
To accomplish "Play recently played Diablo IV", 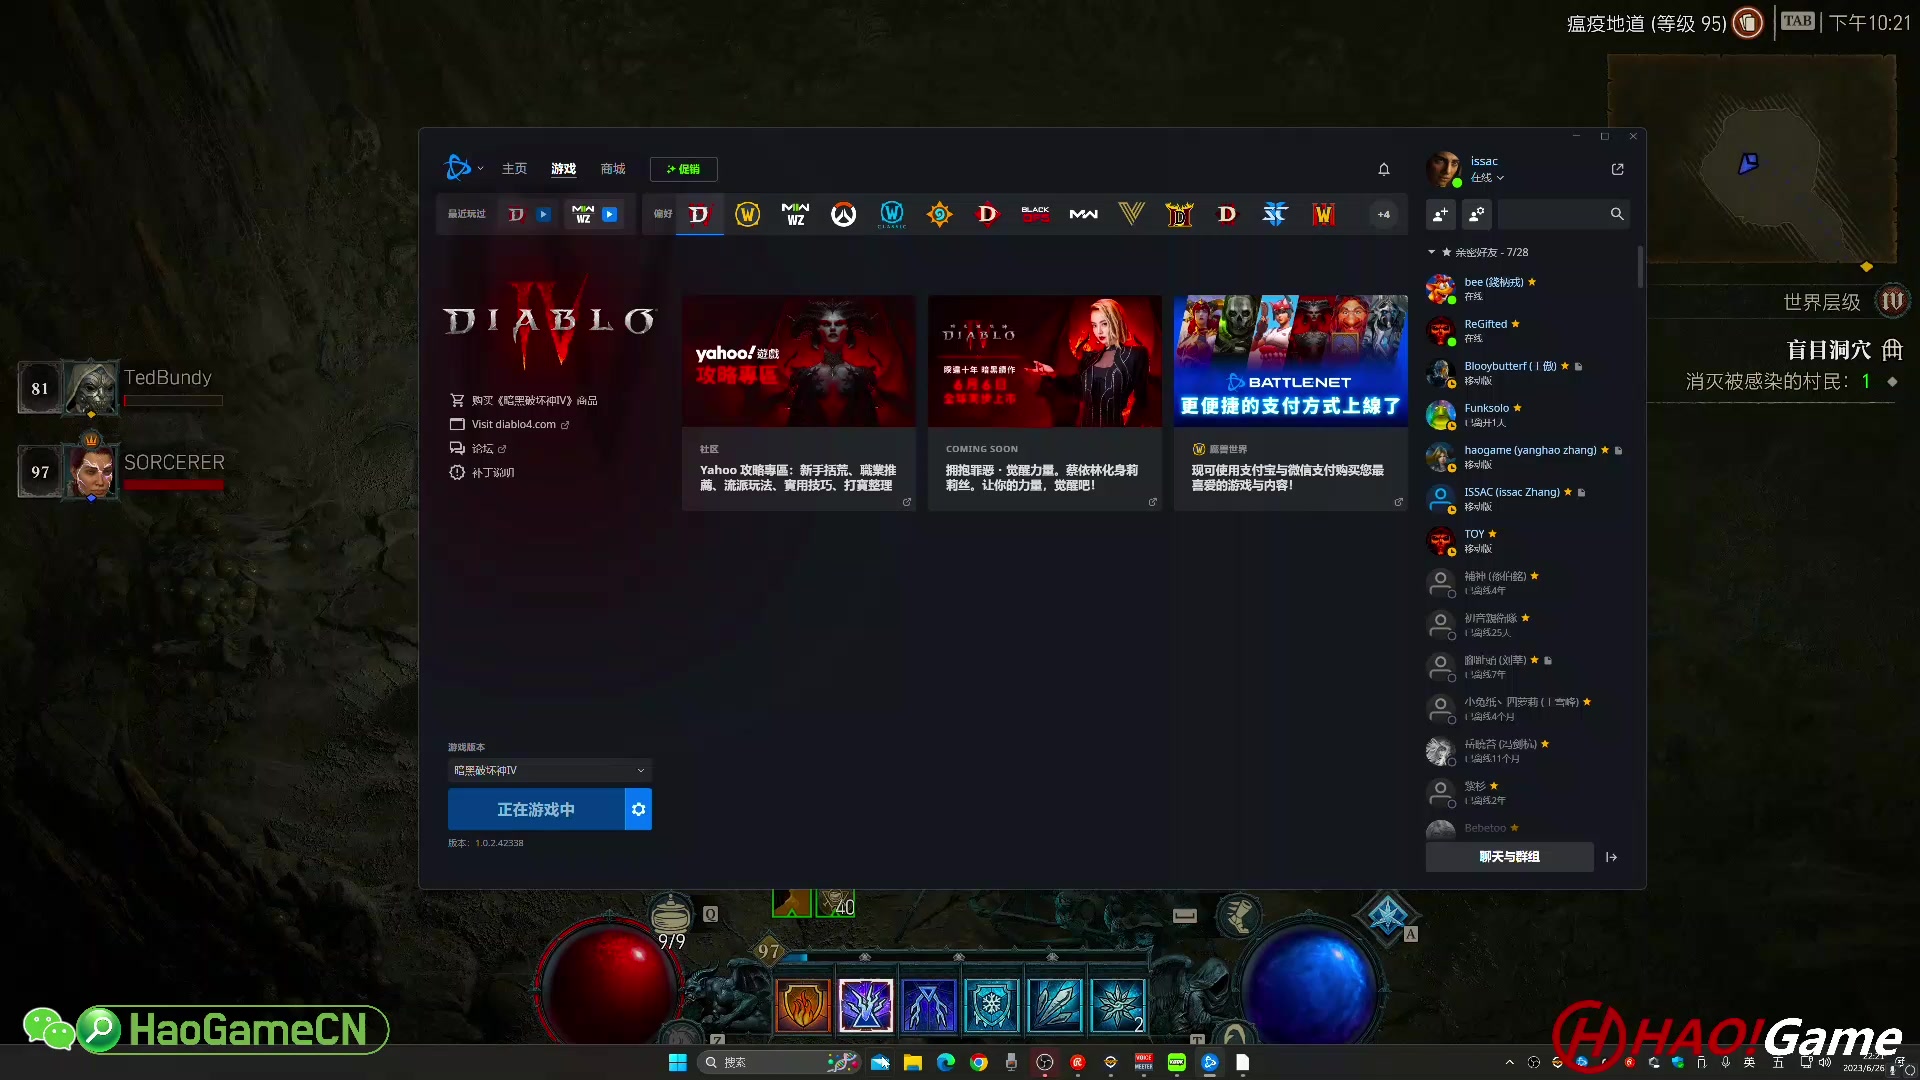I will 543,214.
